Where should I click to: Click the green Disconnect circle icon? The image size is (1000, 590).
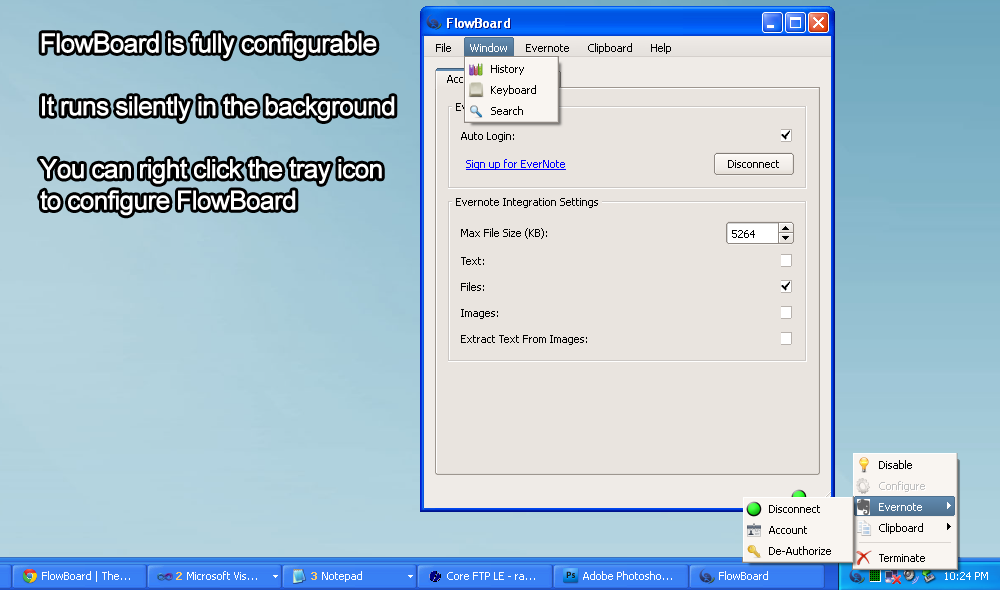(x=754, y=509)
